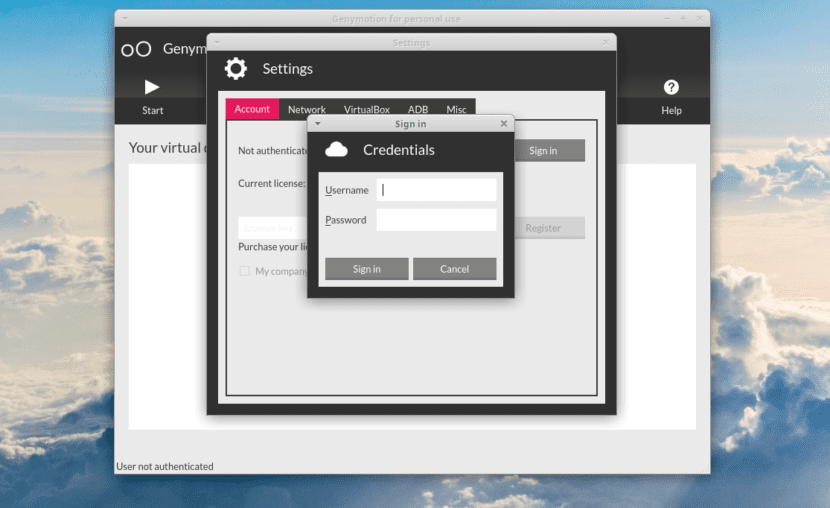
Task: Click the Settings gear icon
Action: (x=236, y=69)
